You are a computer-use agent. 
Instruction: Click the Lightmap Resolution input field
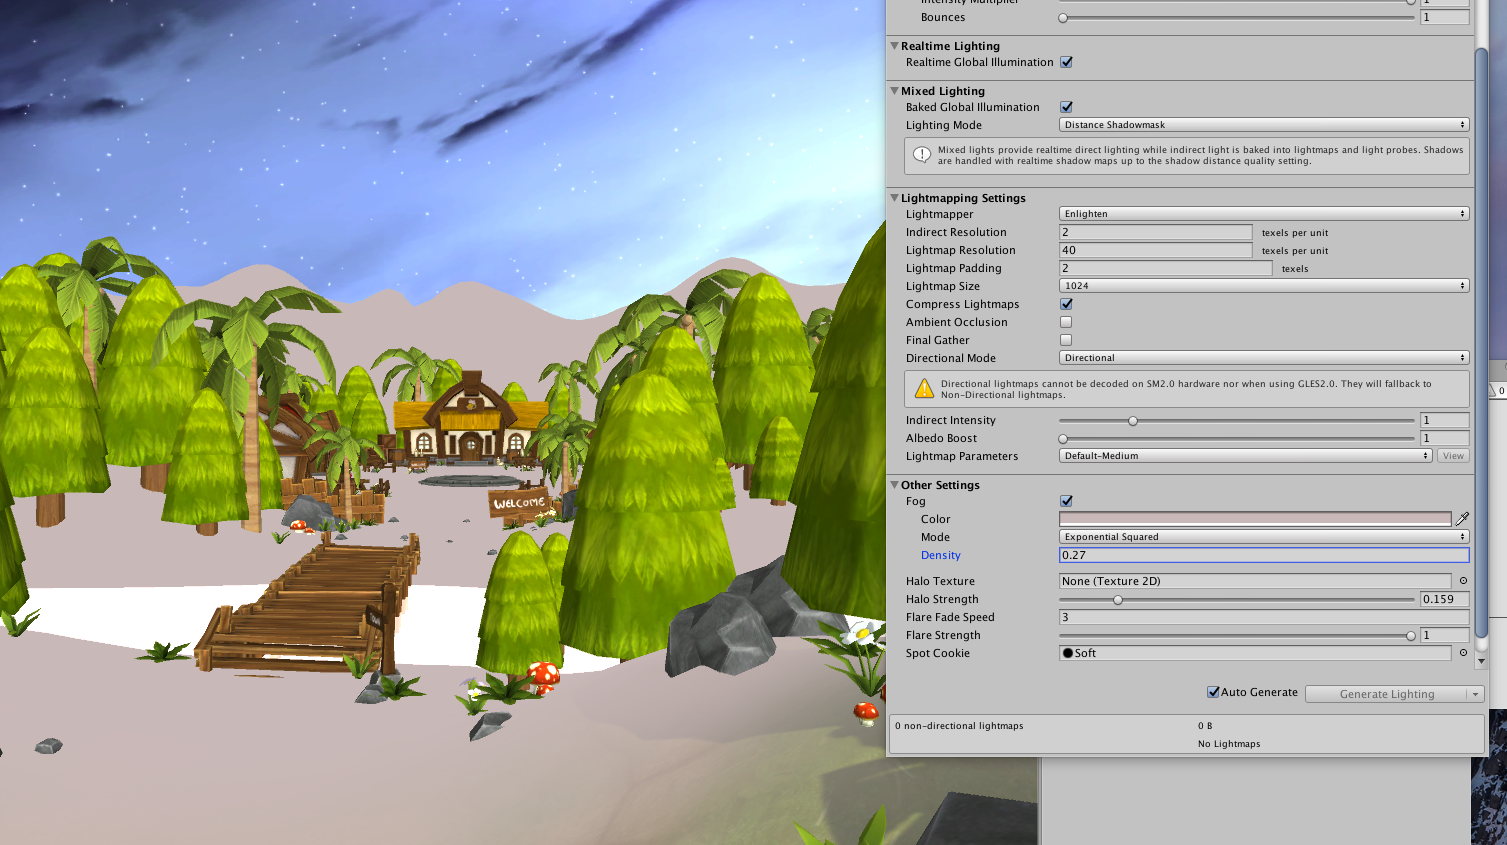1155,250
